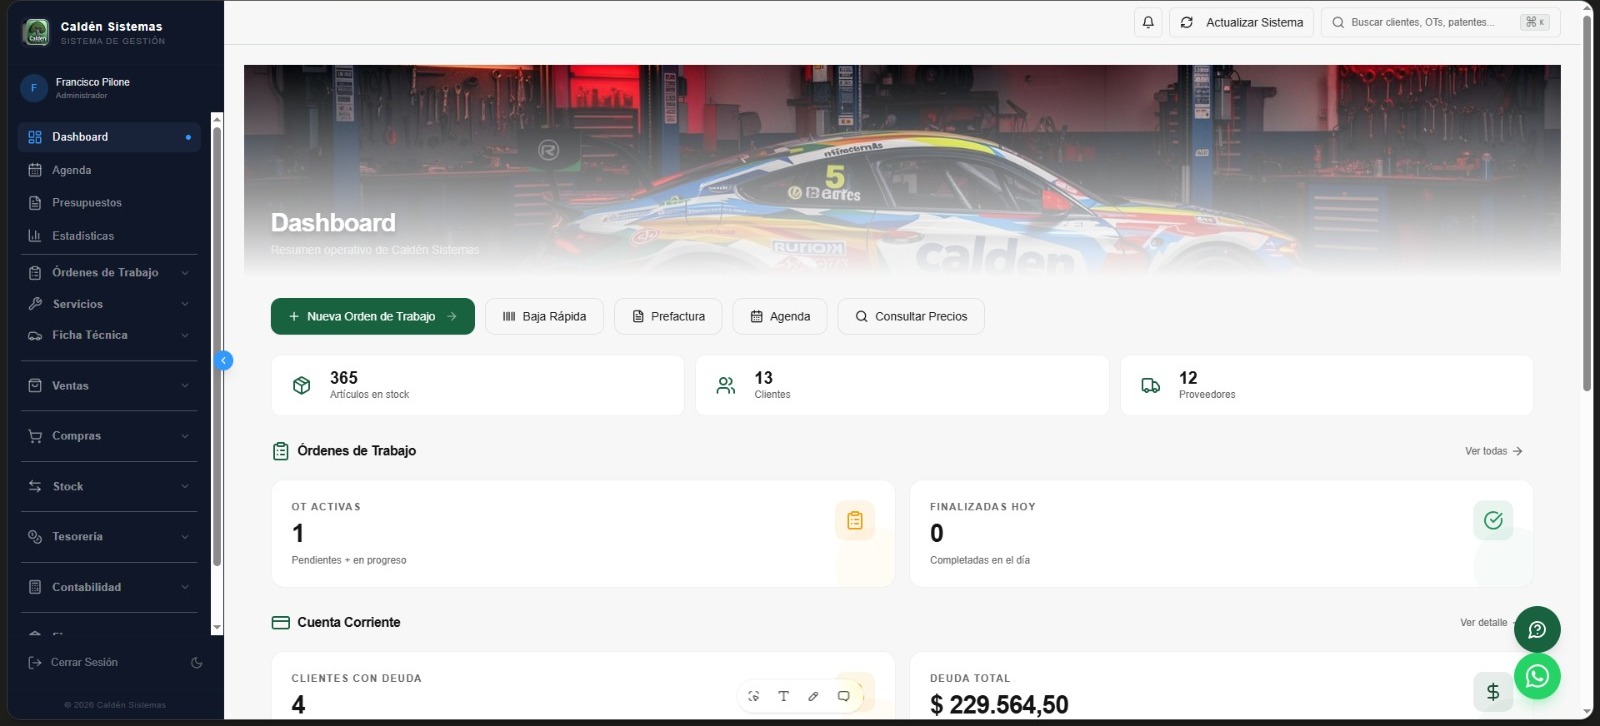Image resolution: width=1600 pixels, height=726 pixels.
Task: Click the OT Activas count 1
Action: pos(298,533)
